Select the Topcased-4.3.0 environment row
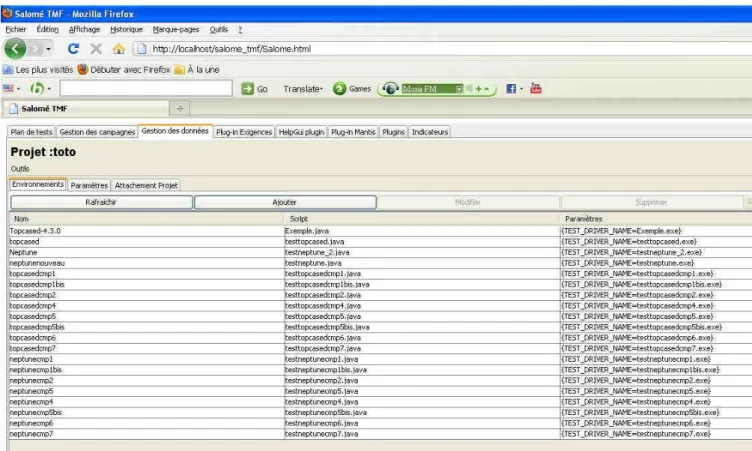The height and width of the screenshot is (451, 752). 381,231
